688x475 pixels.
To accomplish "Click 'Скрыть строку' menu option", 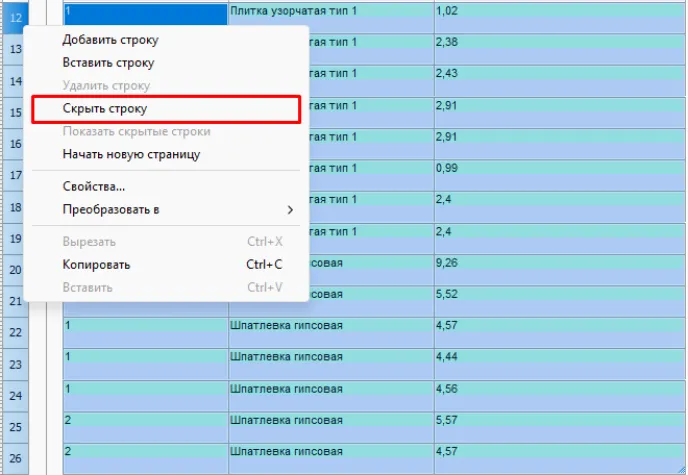I will (x=105, y=109).
